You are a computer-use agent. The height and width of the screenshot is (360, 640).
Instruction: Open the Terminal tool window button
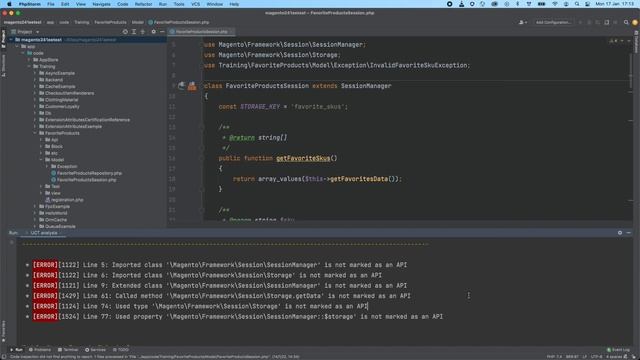68,350
